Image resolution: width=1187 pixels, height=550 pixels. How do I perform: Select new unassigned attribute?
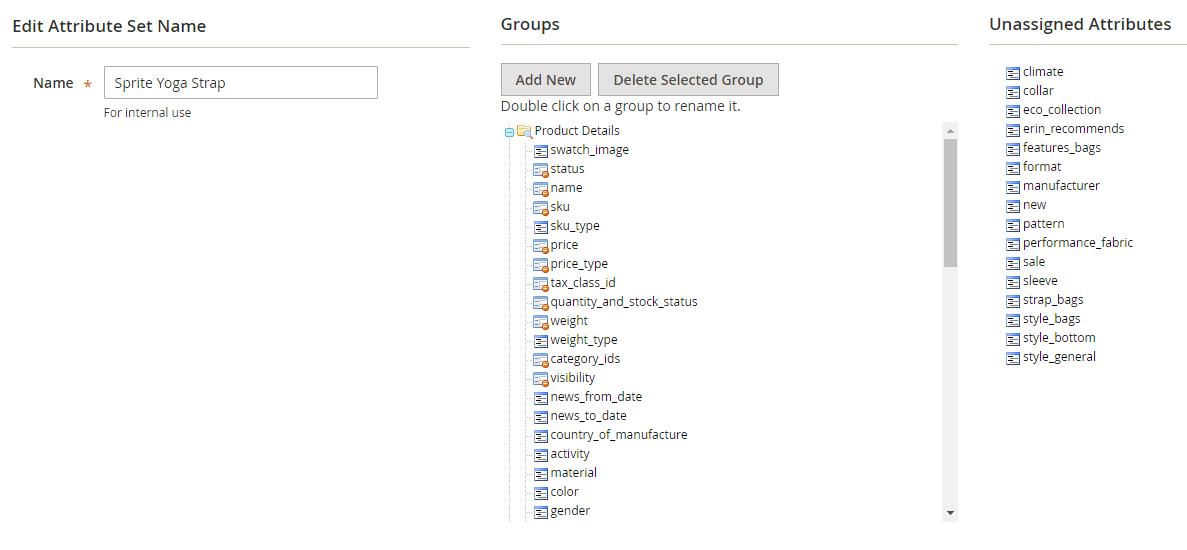pyautogui.click(x=1034, y=205)
